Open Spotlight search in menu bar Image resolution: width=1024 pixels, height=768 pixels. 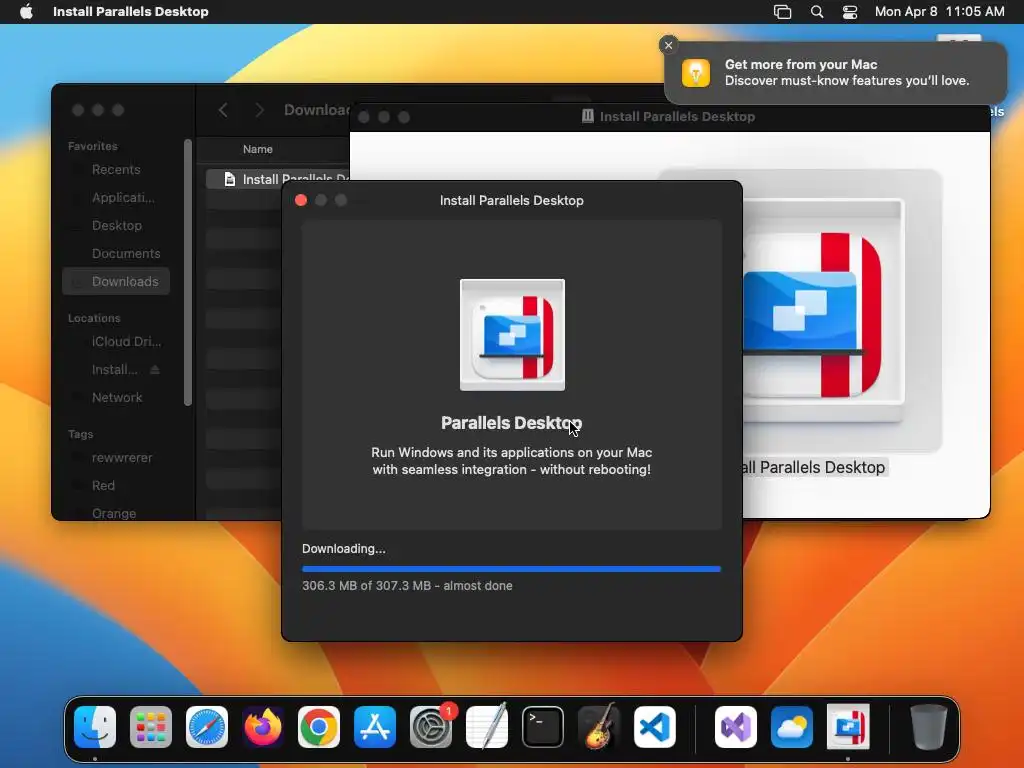816,12
